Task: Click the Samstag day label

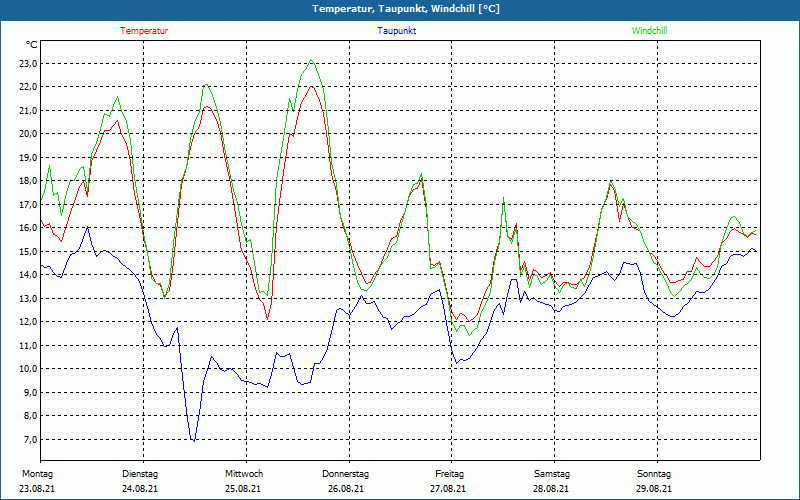Action: [552, 474]
